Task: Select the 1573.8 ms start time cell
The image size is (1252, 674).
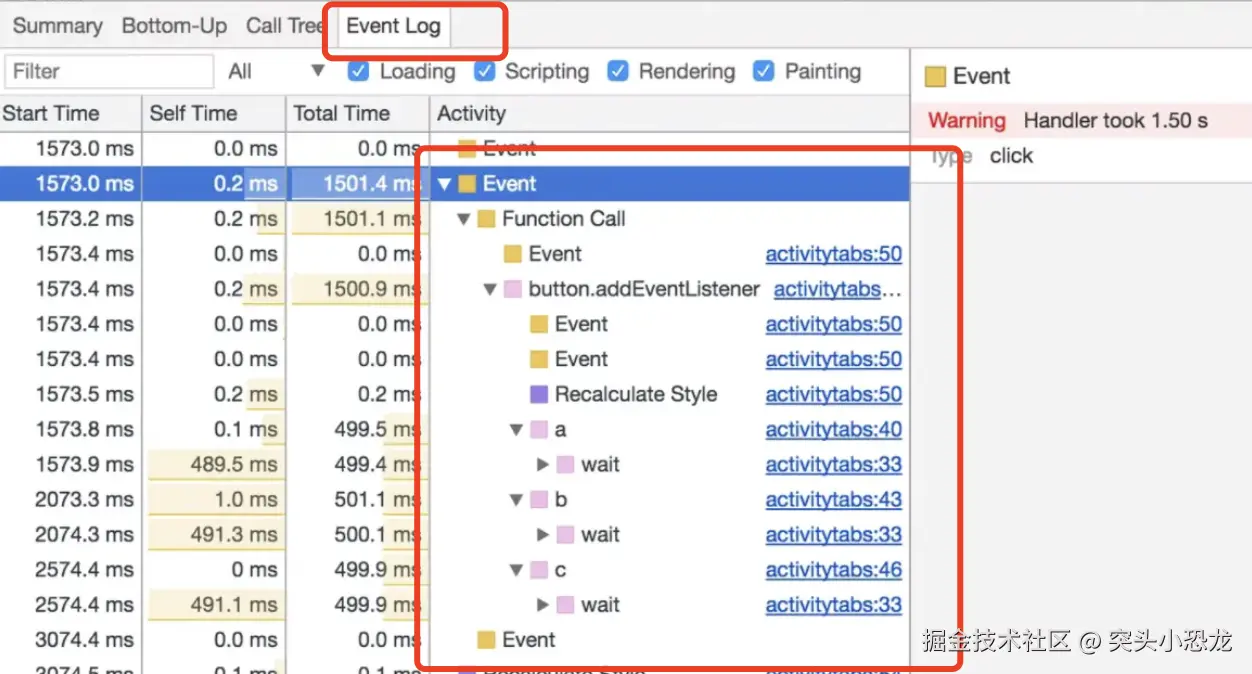Action: pos(70,429)
